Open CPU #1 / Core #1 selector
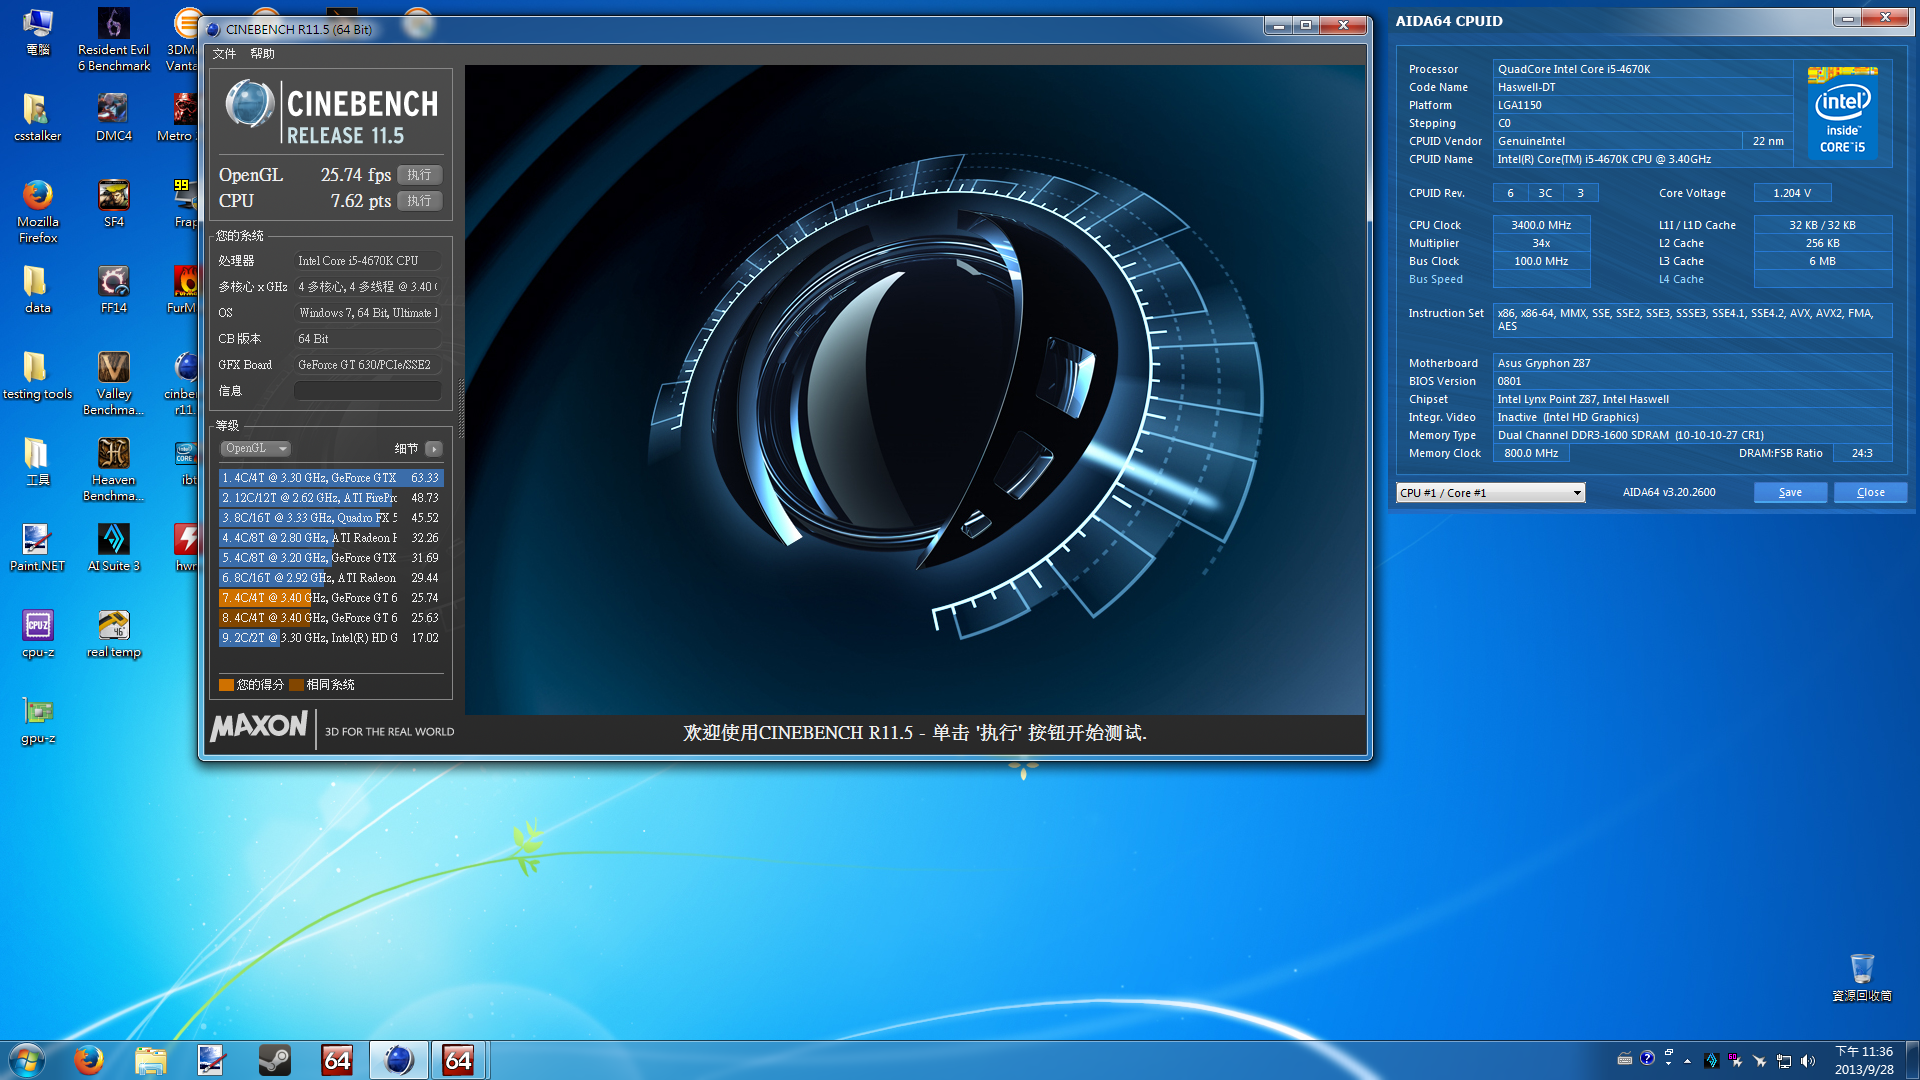This screenshot has width=1920, height=1080. coord(1490,493)
